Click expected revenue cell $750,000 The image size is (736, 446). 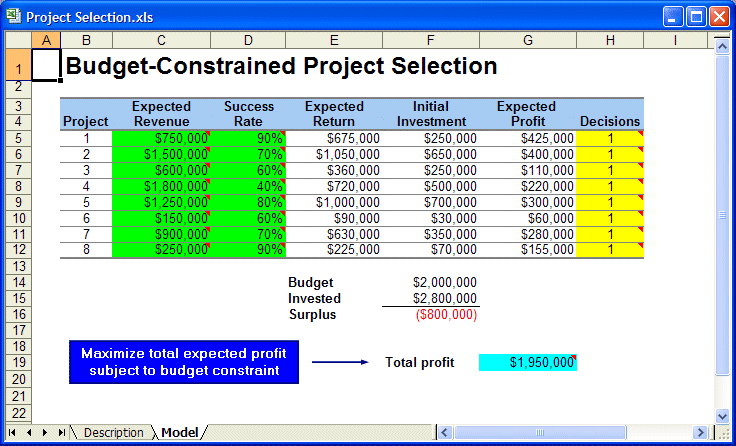click(161, 138)
